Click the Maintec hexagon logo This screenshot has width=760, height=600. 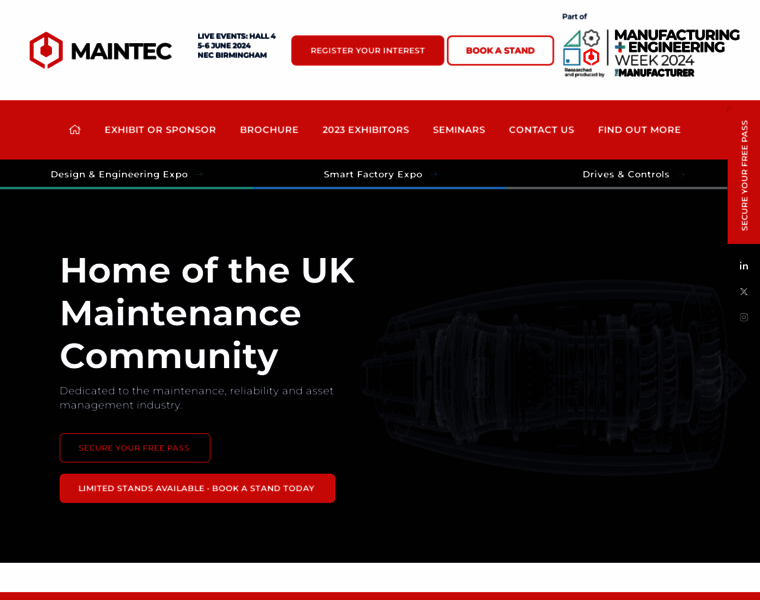tap(46, 50)
